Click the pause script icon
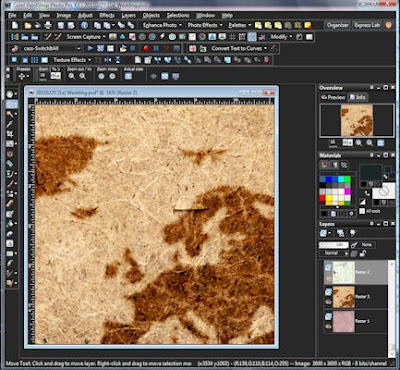The image size is (400, 370). [156, 48]
